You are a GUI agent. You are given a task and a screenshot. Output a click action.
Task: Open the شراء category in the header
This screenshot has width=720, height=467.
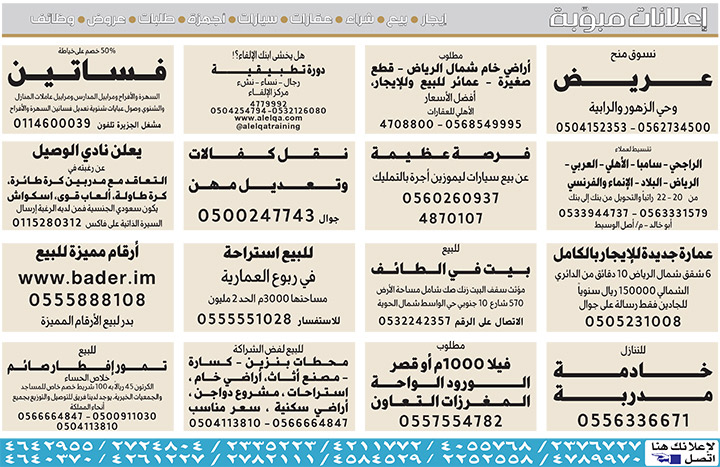[359, 19]
